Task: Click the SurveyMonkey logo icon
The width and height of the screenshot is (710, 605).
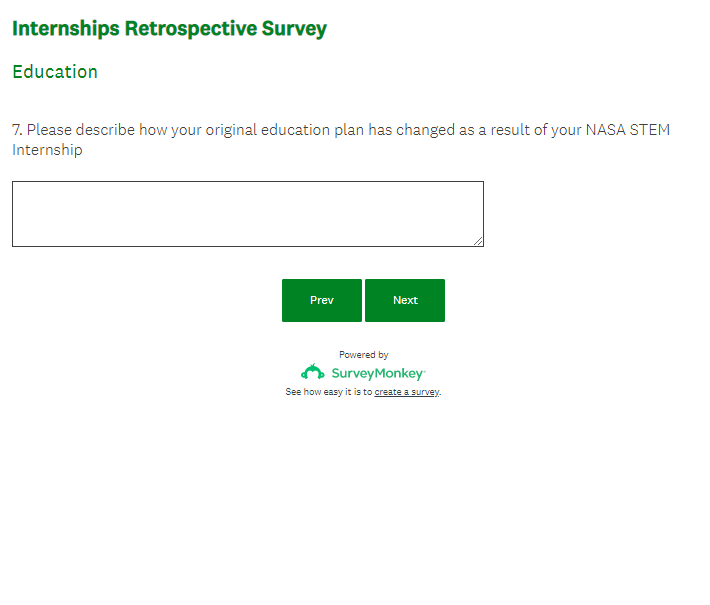Action: [x=313, y=373]
